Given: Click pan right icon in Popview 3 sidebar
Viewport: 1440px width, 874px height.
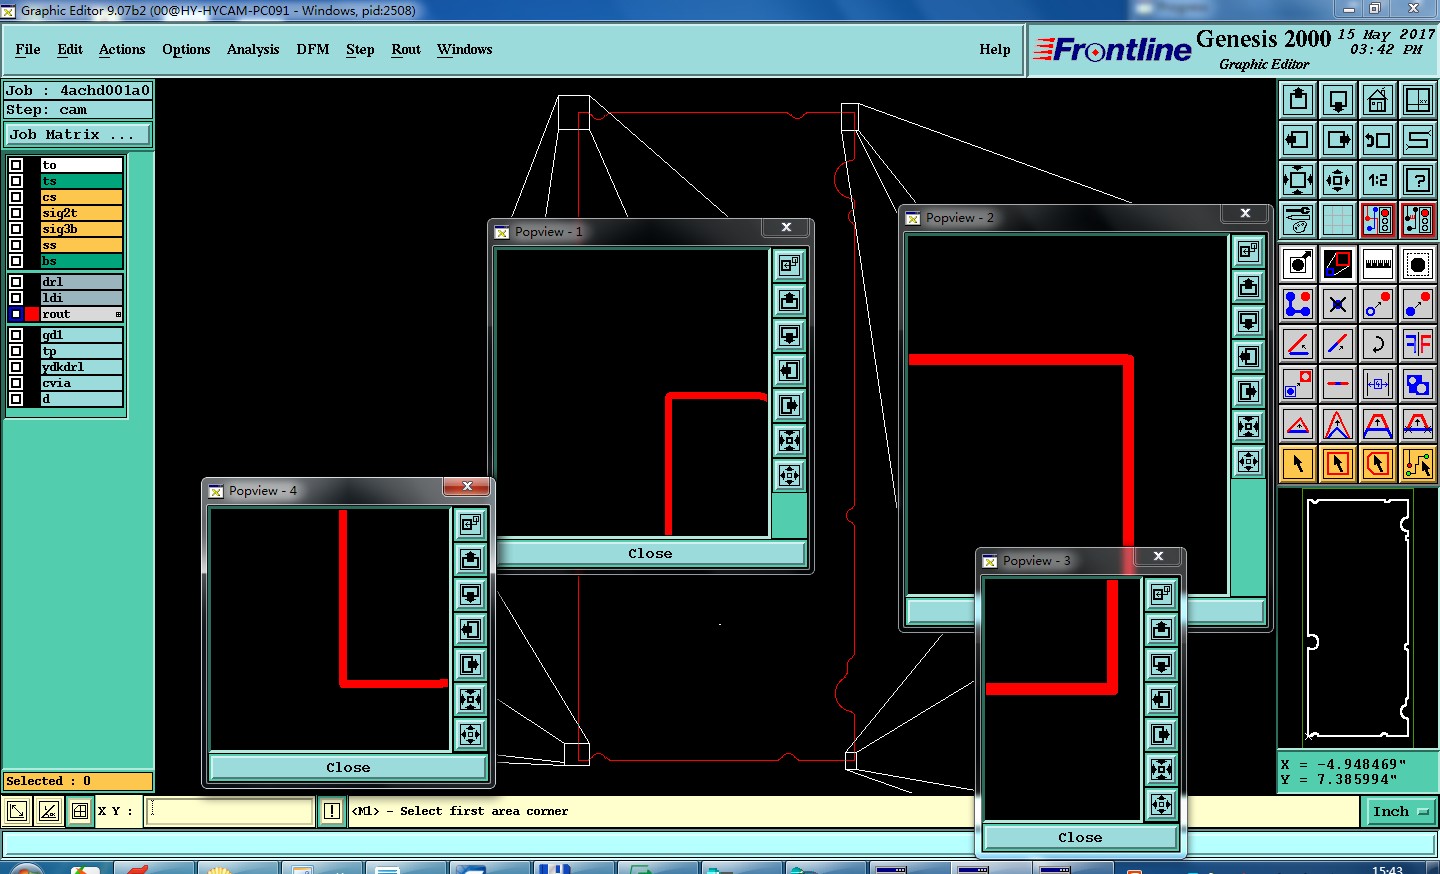Looking at the screenshot, I should click(1161, 734).
